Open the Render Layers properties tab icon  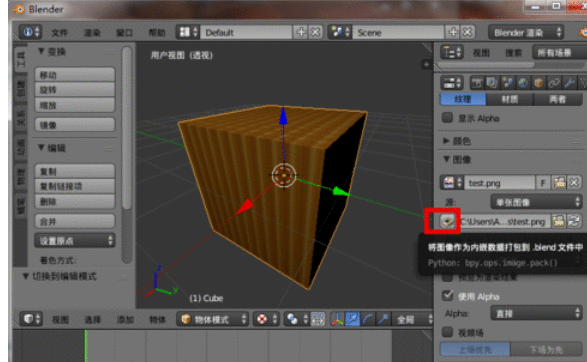coord(492,83)
